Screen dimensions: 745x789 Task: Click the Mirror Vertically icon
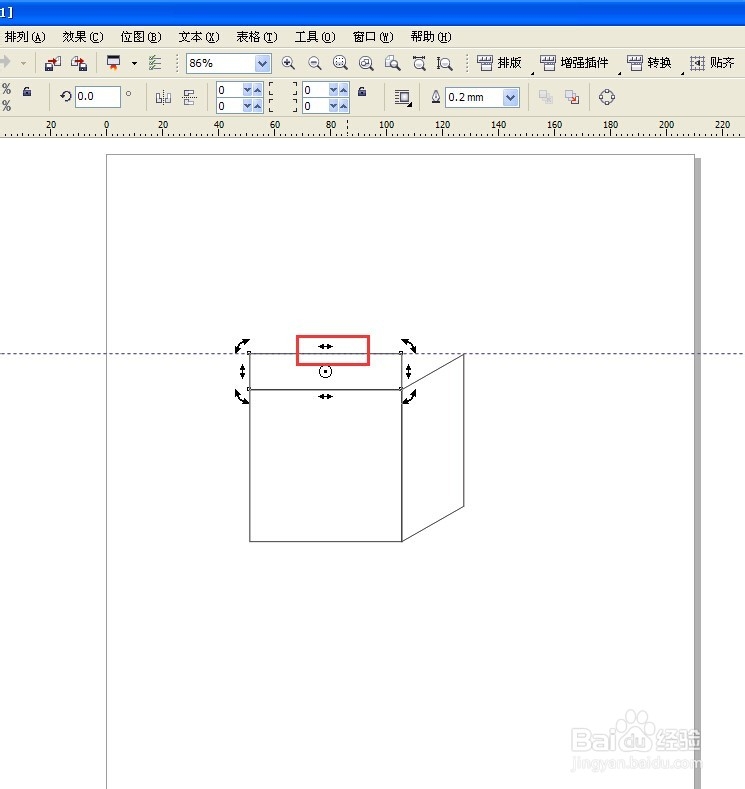[189, 97]
